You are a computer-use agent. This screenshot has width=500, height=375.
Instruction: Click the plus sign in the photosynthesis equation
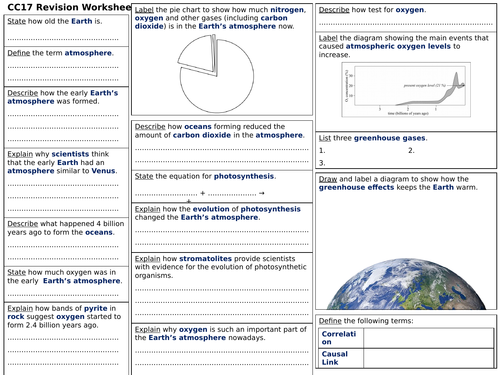click(x=202, y=193)
